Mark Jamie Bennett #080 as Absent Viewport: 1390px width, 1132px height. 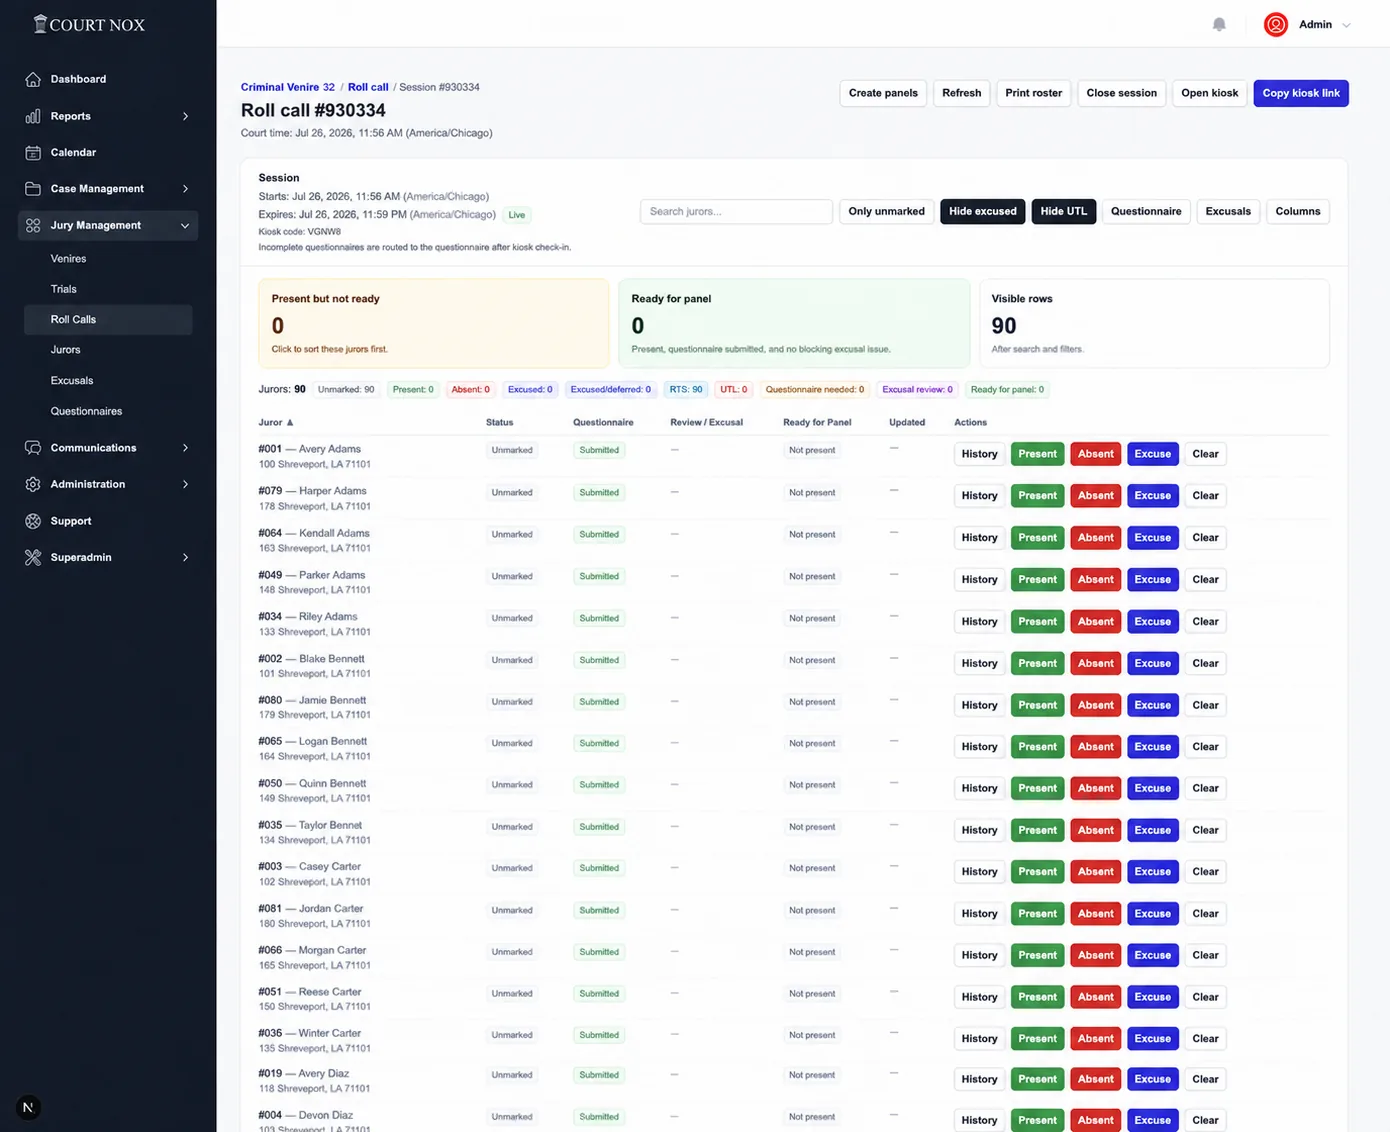[x=1095, y=705]
